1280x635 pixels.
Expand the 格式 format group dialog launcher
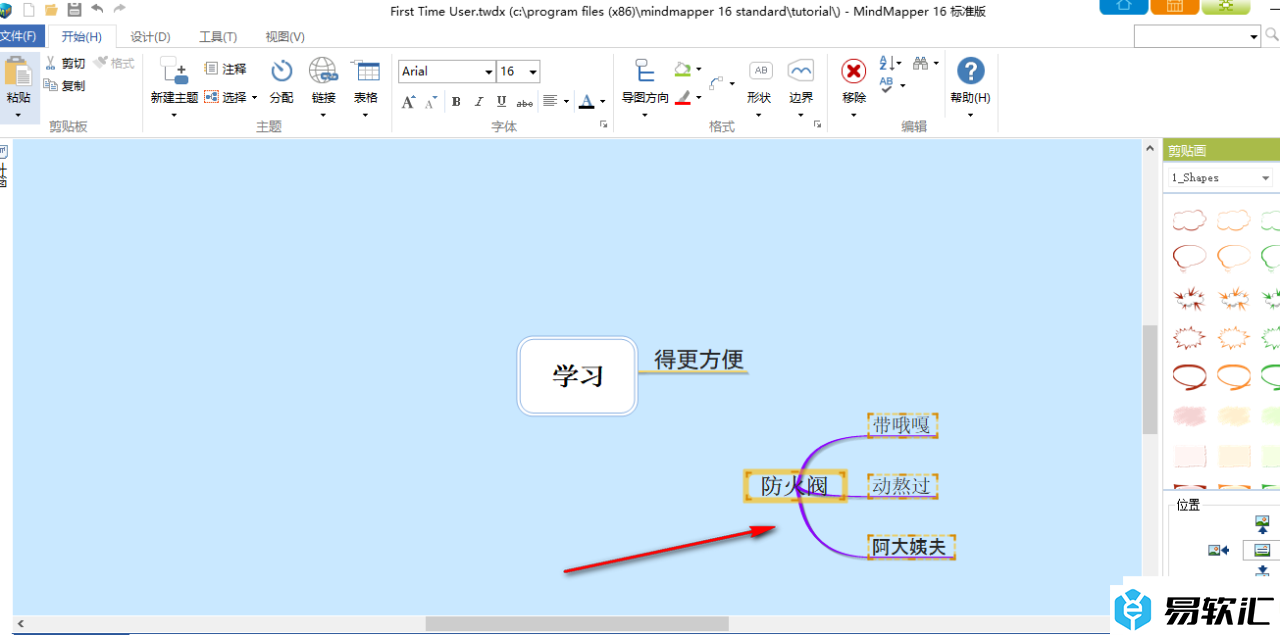click(x=818, y=124)
